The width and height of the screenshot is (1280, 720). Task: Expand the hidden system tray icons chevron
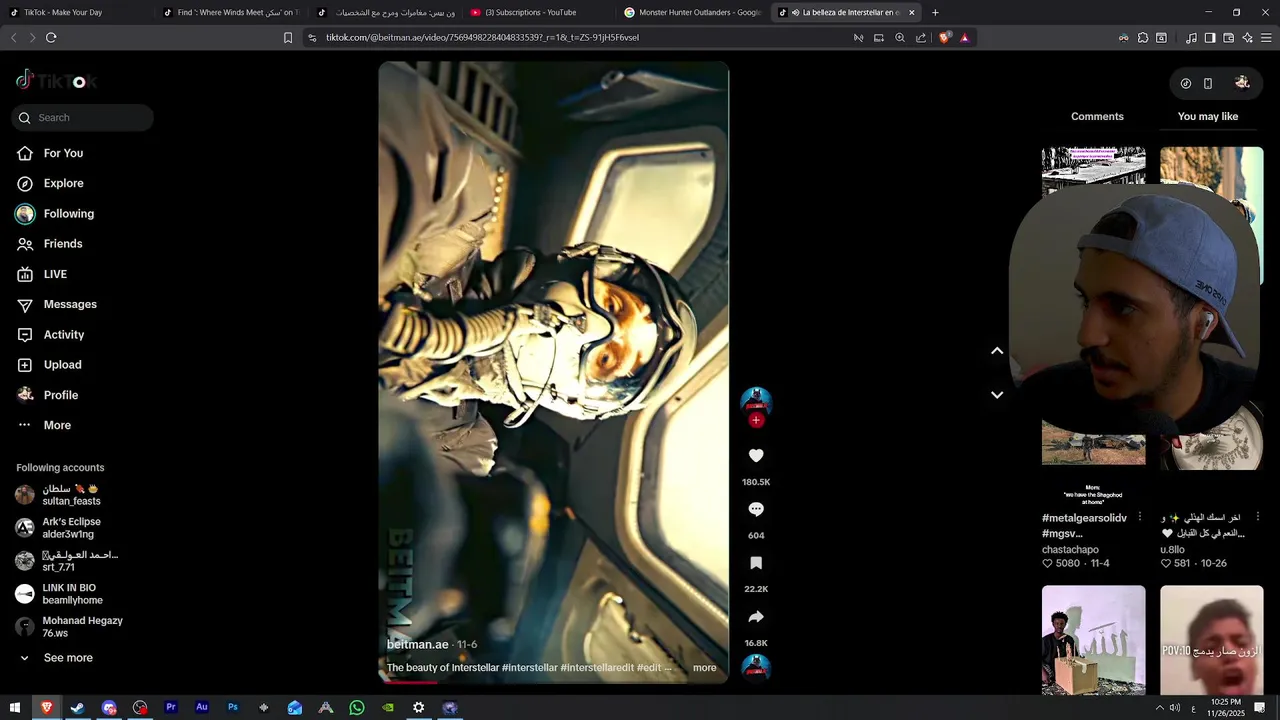[1160, 708]
